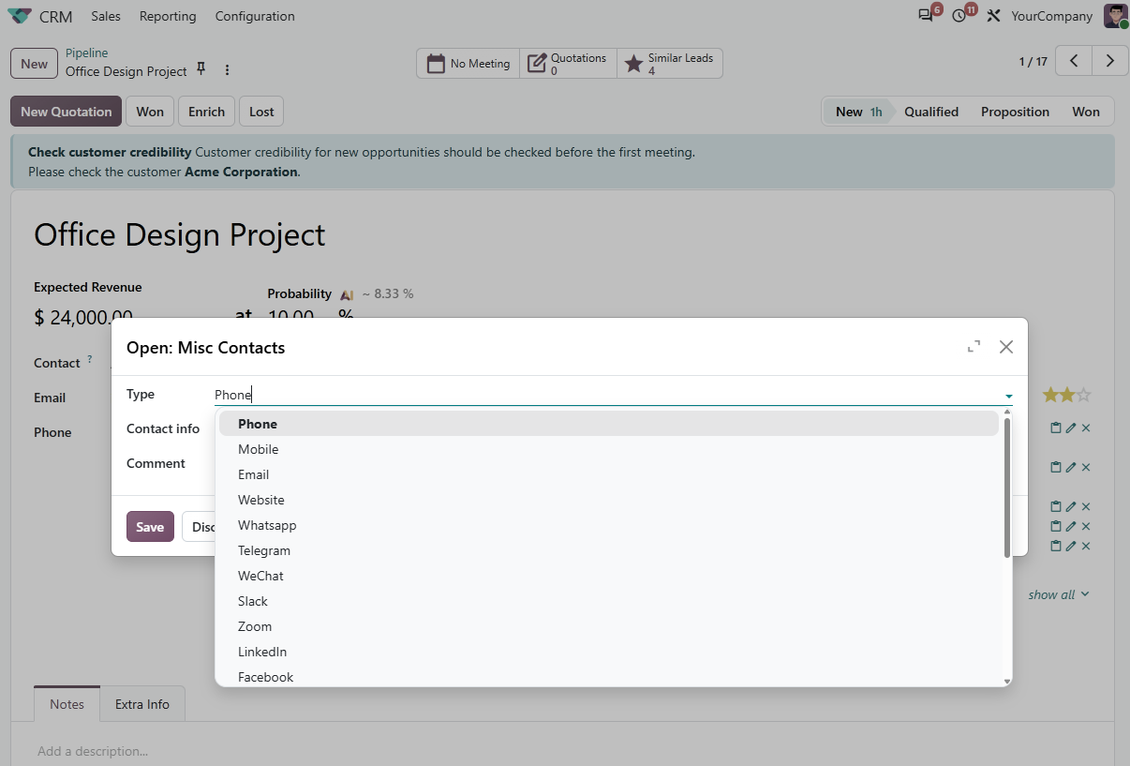This screenshot has height=766, width=1130.
Task: Open the user avatar menu
Action: (1115, 16)
